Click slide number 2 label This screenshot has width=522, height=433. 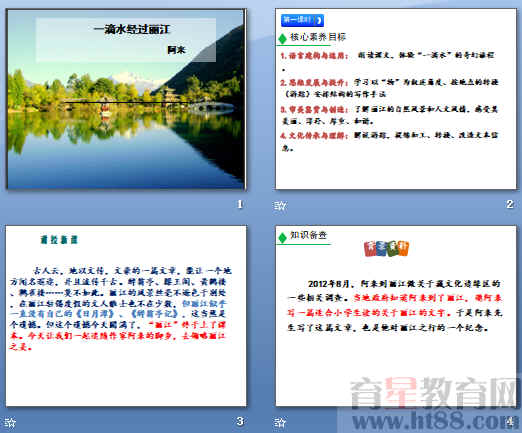click(x=510, y=204)
